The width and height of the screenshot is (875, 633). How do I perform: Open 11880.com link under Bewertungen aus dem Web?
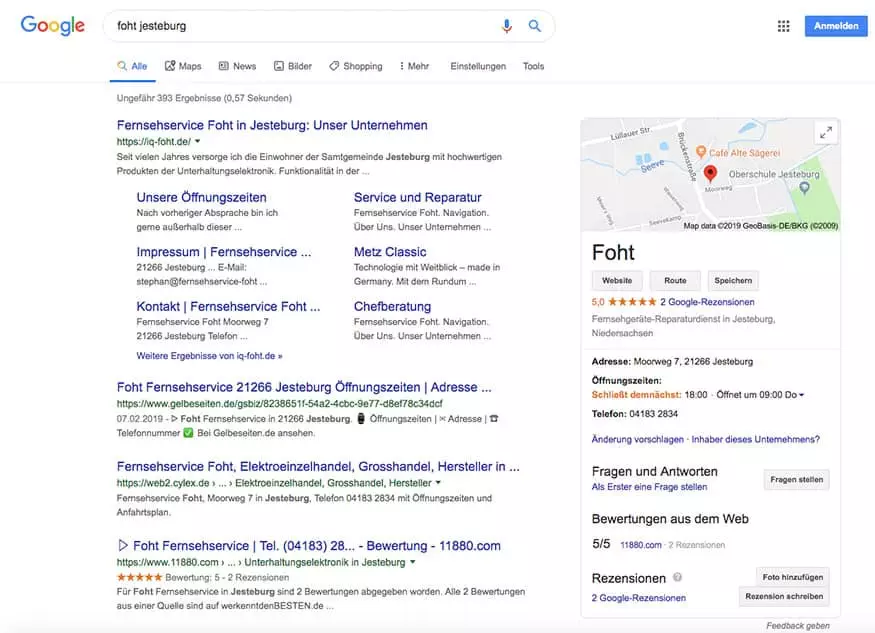pos(641,545)
